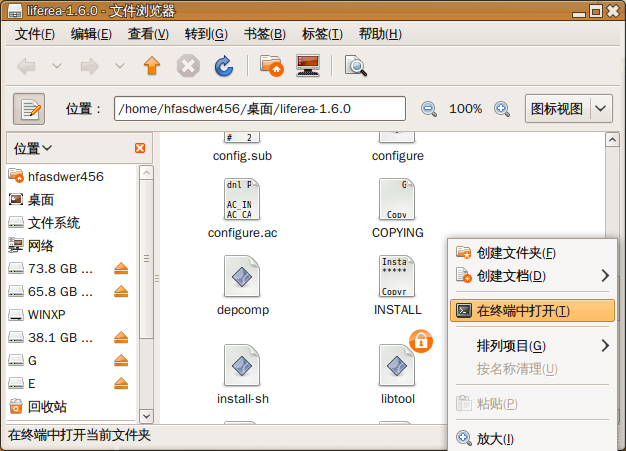Select the COPYING file icon
This screenshot has height=451, width=626.
pyautogui.click(x=397, y=199)
